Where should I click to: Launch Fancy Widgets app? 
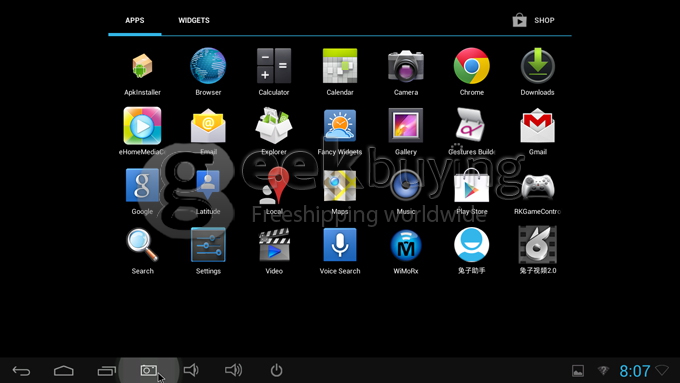[x=340, y=125]
